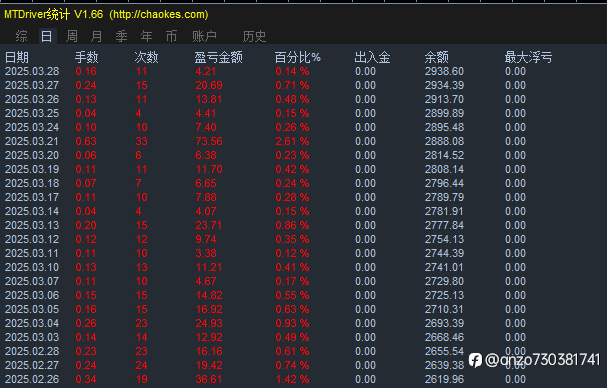Click the 余额 column header
The height and width of the screenshot is (388, 607).
click(x=436, y=57)
